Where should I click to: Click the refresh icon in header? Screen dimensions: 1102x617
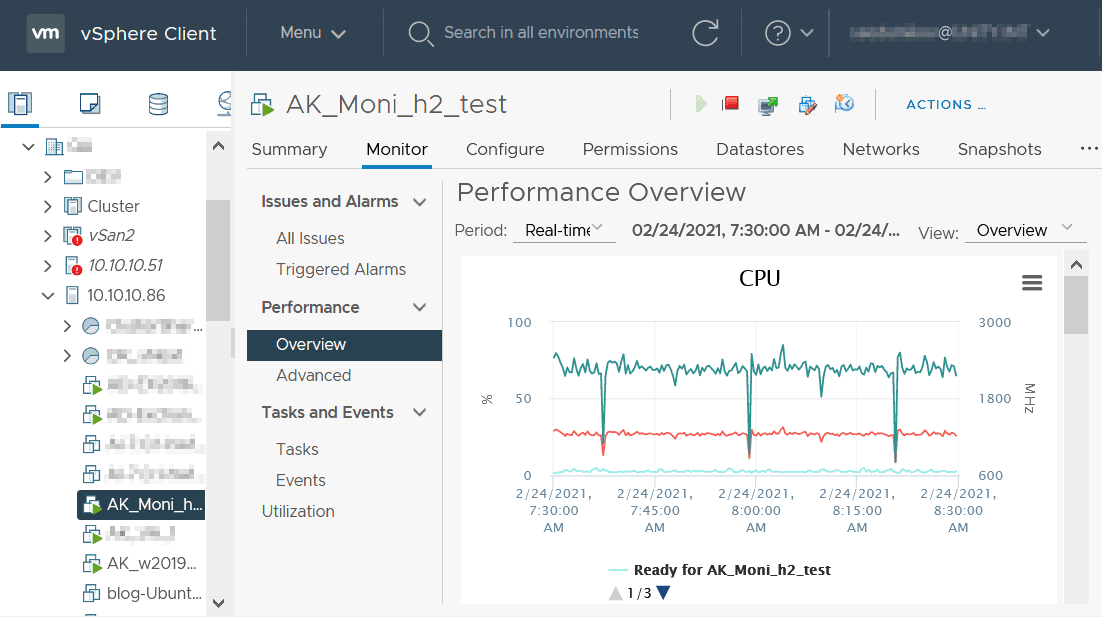pos(705,33)
